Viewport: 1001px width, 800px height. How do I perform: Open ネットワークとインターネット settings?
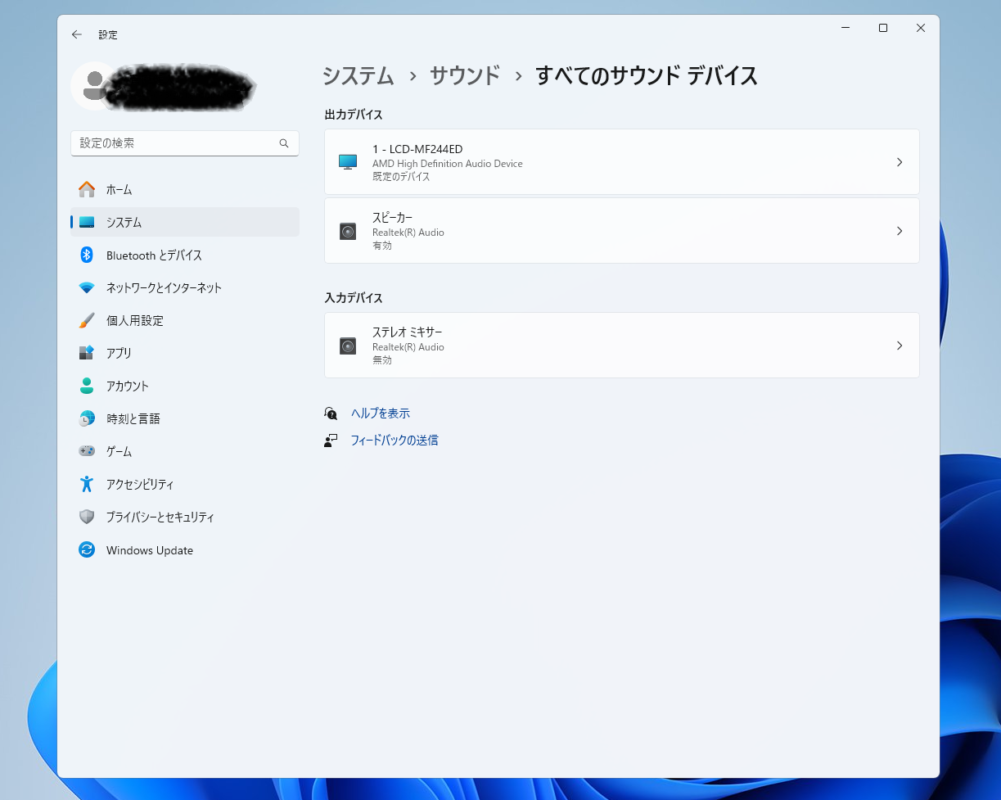[184, 288]
